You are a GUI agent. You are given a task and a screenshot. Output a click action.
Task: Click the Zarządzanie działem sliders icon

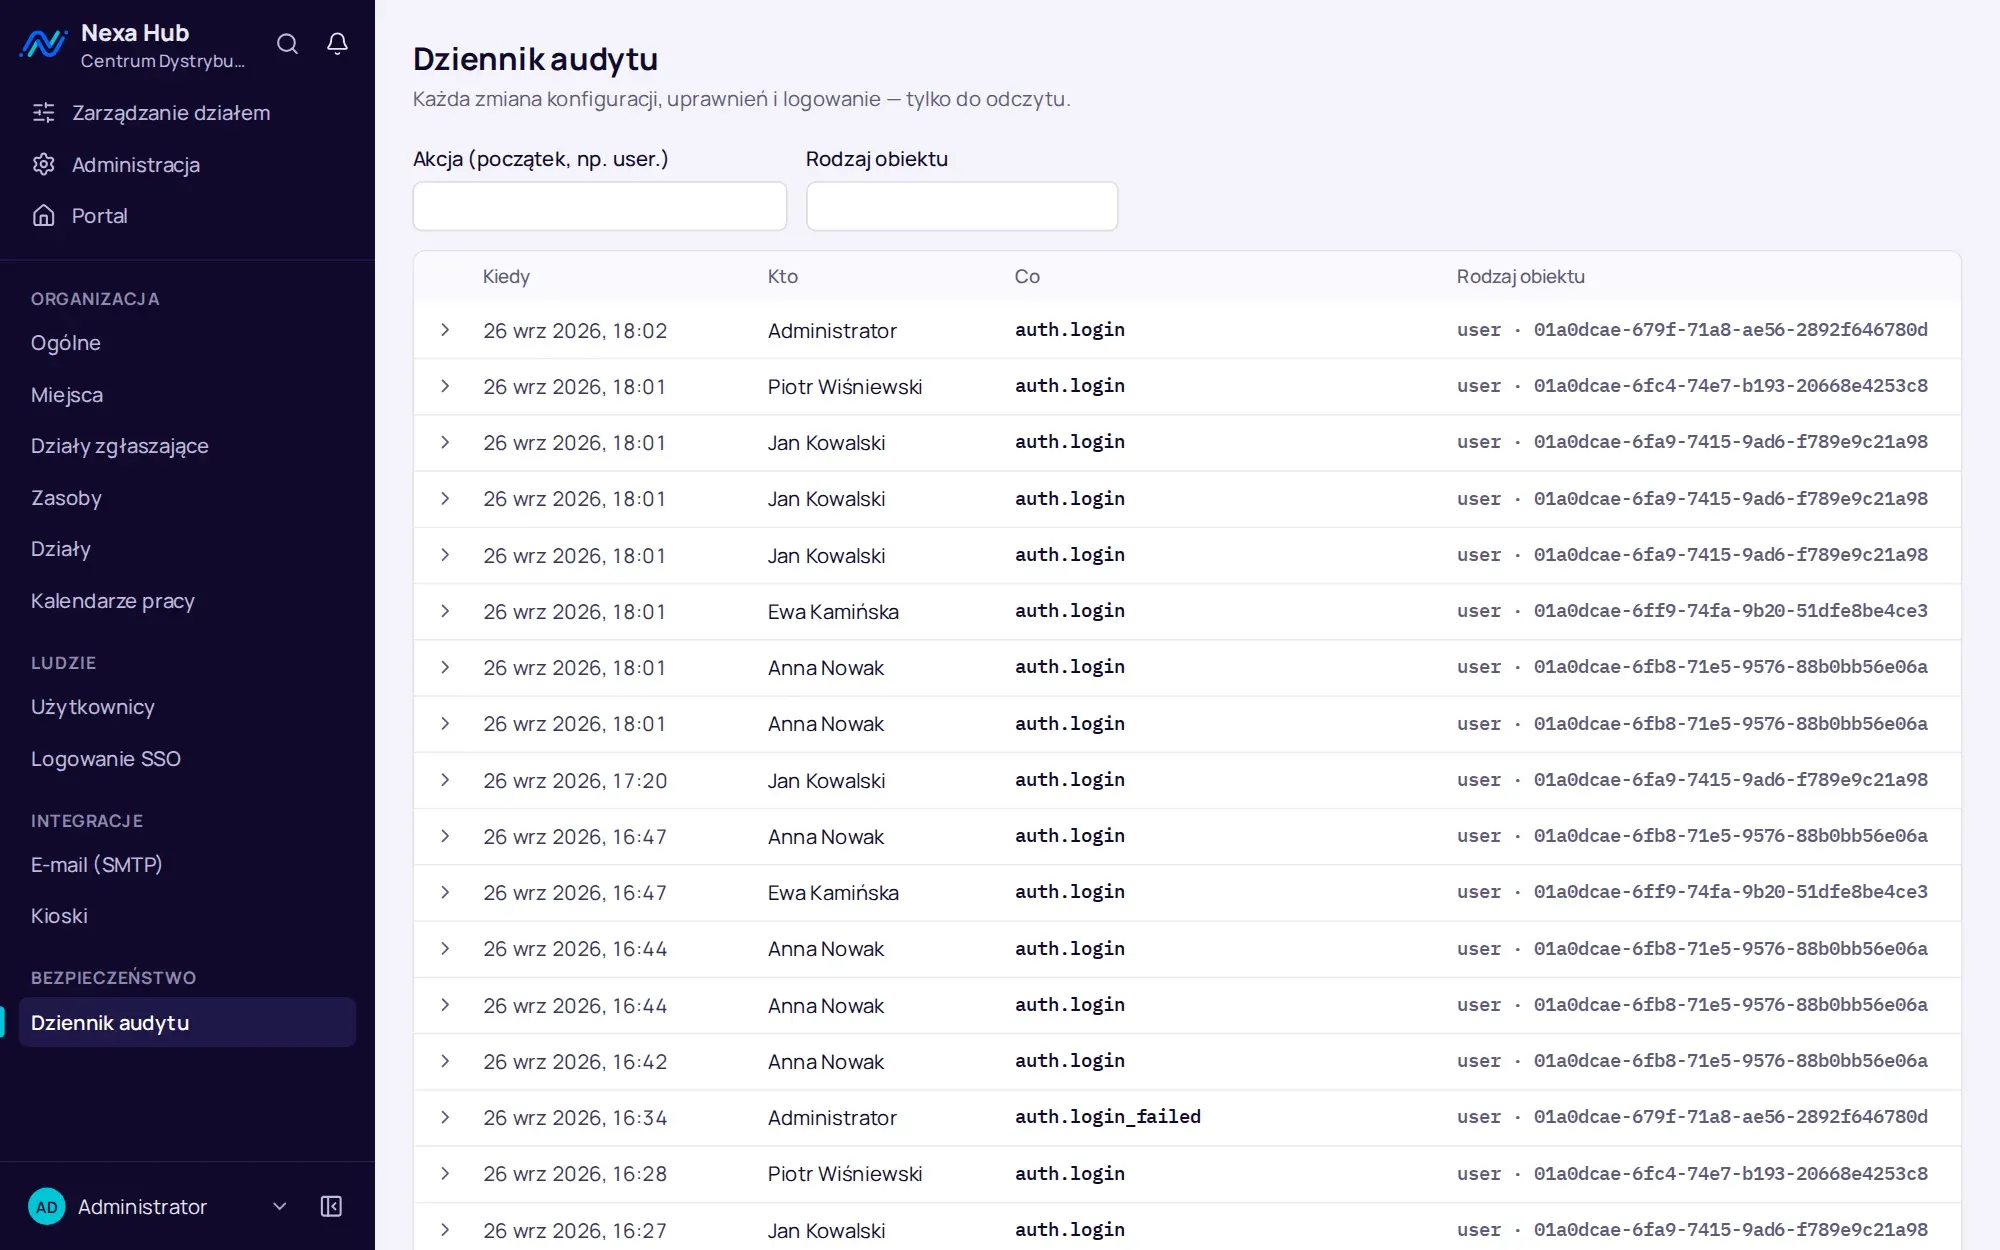point(43,113)
